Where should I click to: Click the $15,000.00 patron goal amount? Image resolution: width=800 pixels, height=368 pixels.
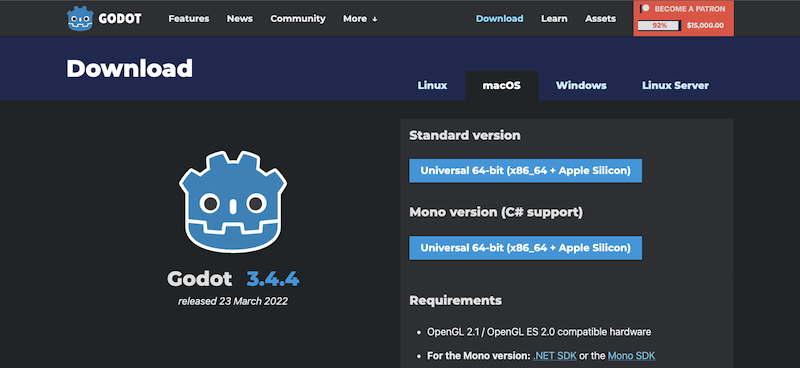[705, 25]
